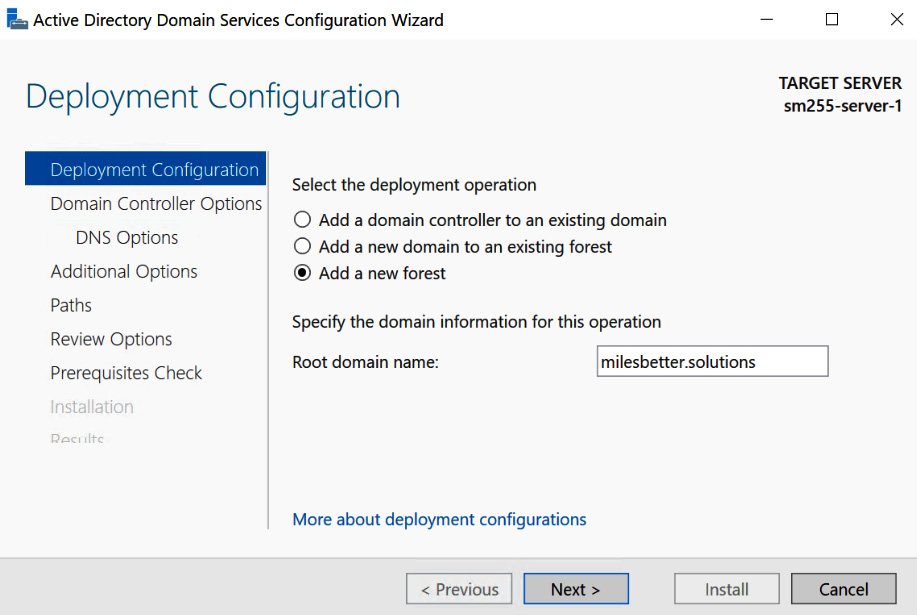The height and width of the screenshot is (615, 917).
Task: Click the TARGET SERVER label
Action: 840,83
